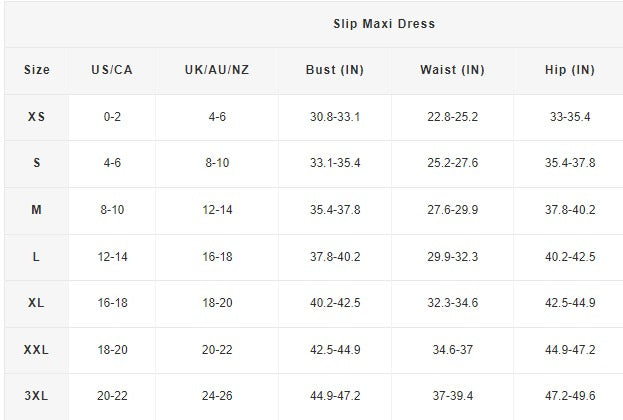Click bust measurement 30.8-33.1
This screenshot has height=420, width=623.
335,117
